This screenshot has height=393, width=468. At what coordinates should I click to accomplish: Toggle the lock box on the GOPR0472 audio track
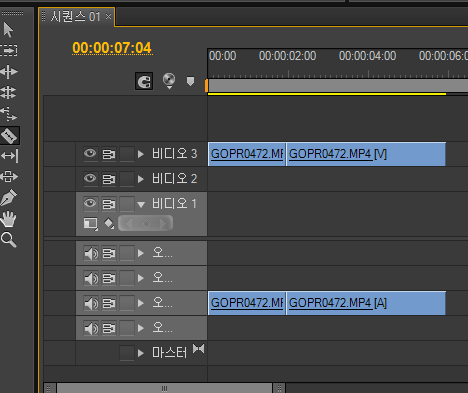pyautogui.click(x=127, y=303)
